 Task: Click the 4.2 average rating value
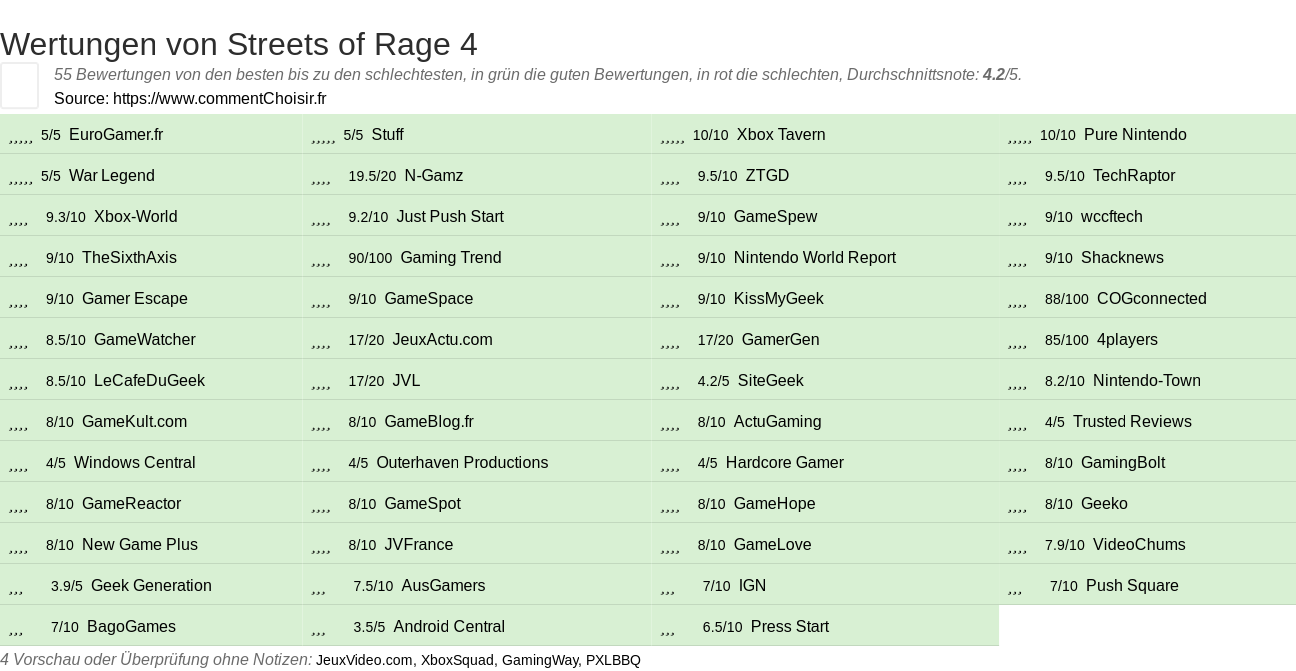click(993, 74)
